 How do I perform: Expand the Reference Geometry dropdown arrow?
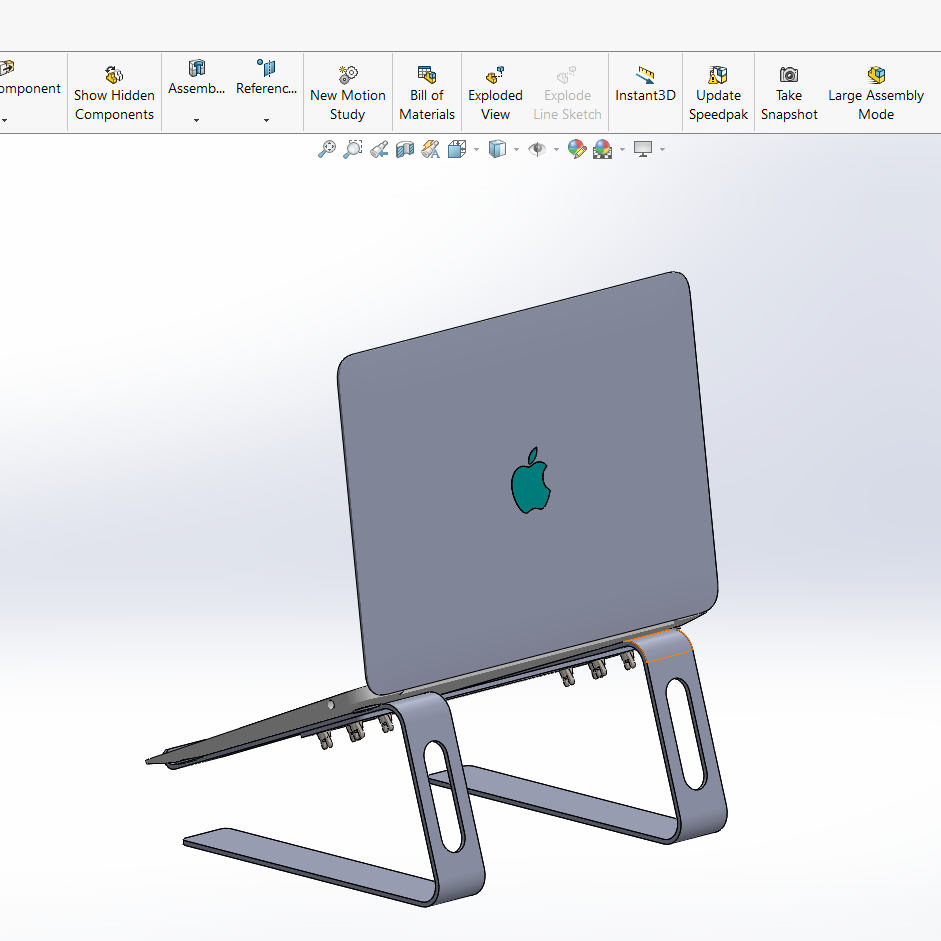(266, 120)
